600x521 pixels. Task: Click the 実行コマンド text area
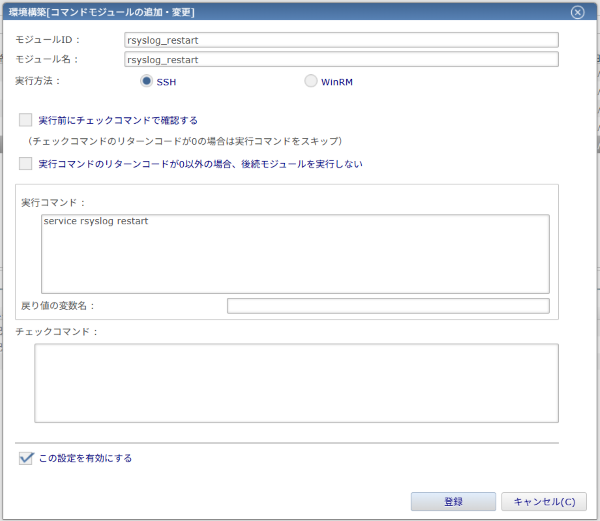(295, 253)
